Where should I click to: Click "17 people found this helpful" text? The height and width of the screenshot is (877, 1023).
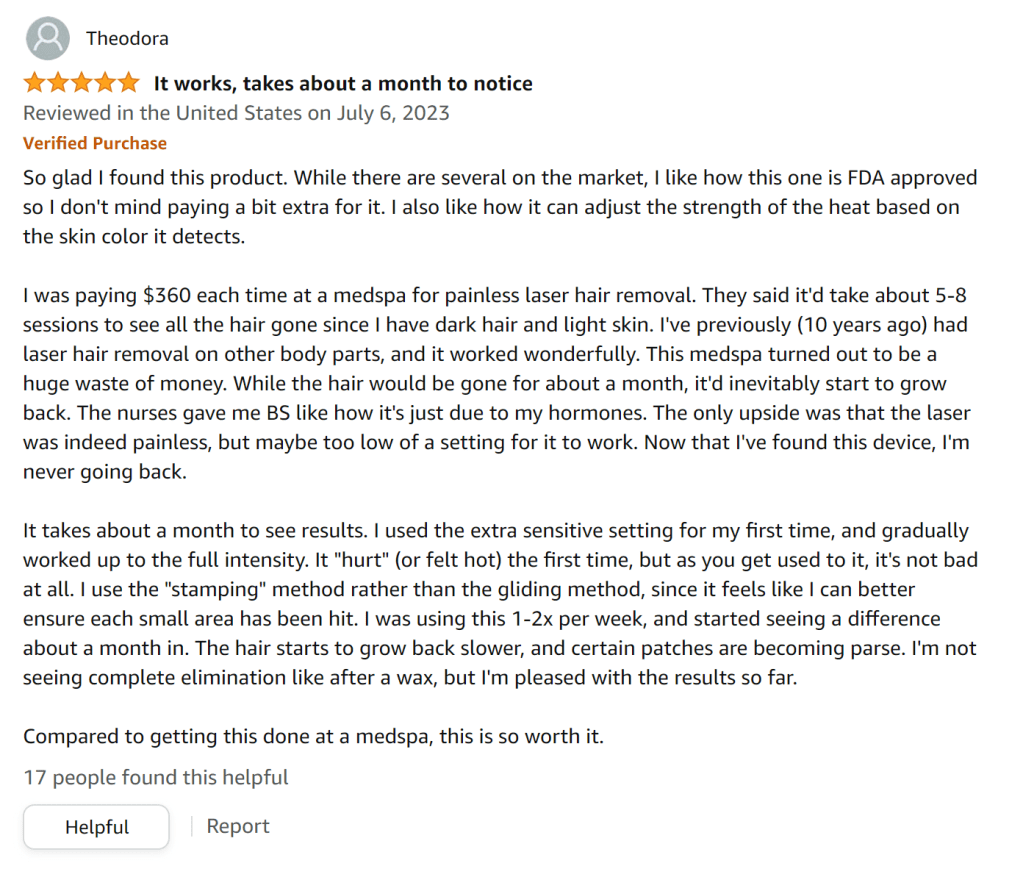[x=156, y=777]
